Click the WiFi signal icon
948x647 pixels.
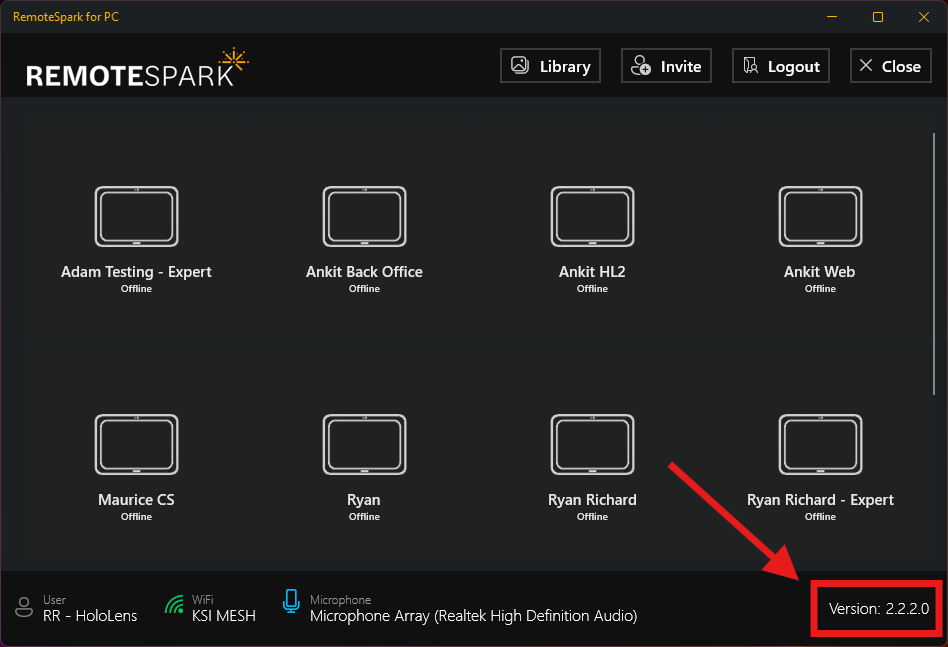point(174,605)
